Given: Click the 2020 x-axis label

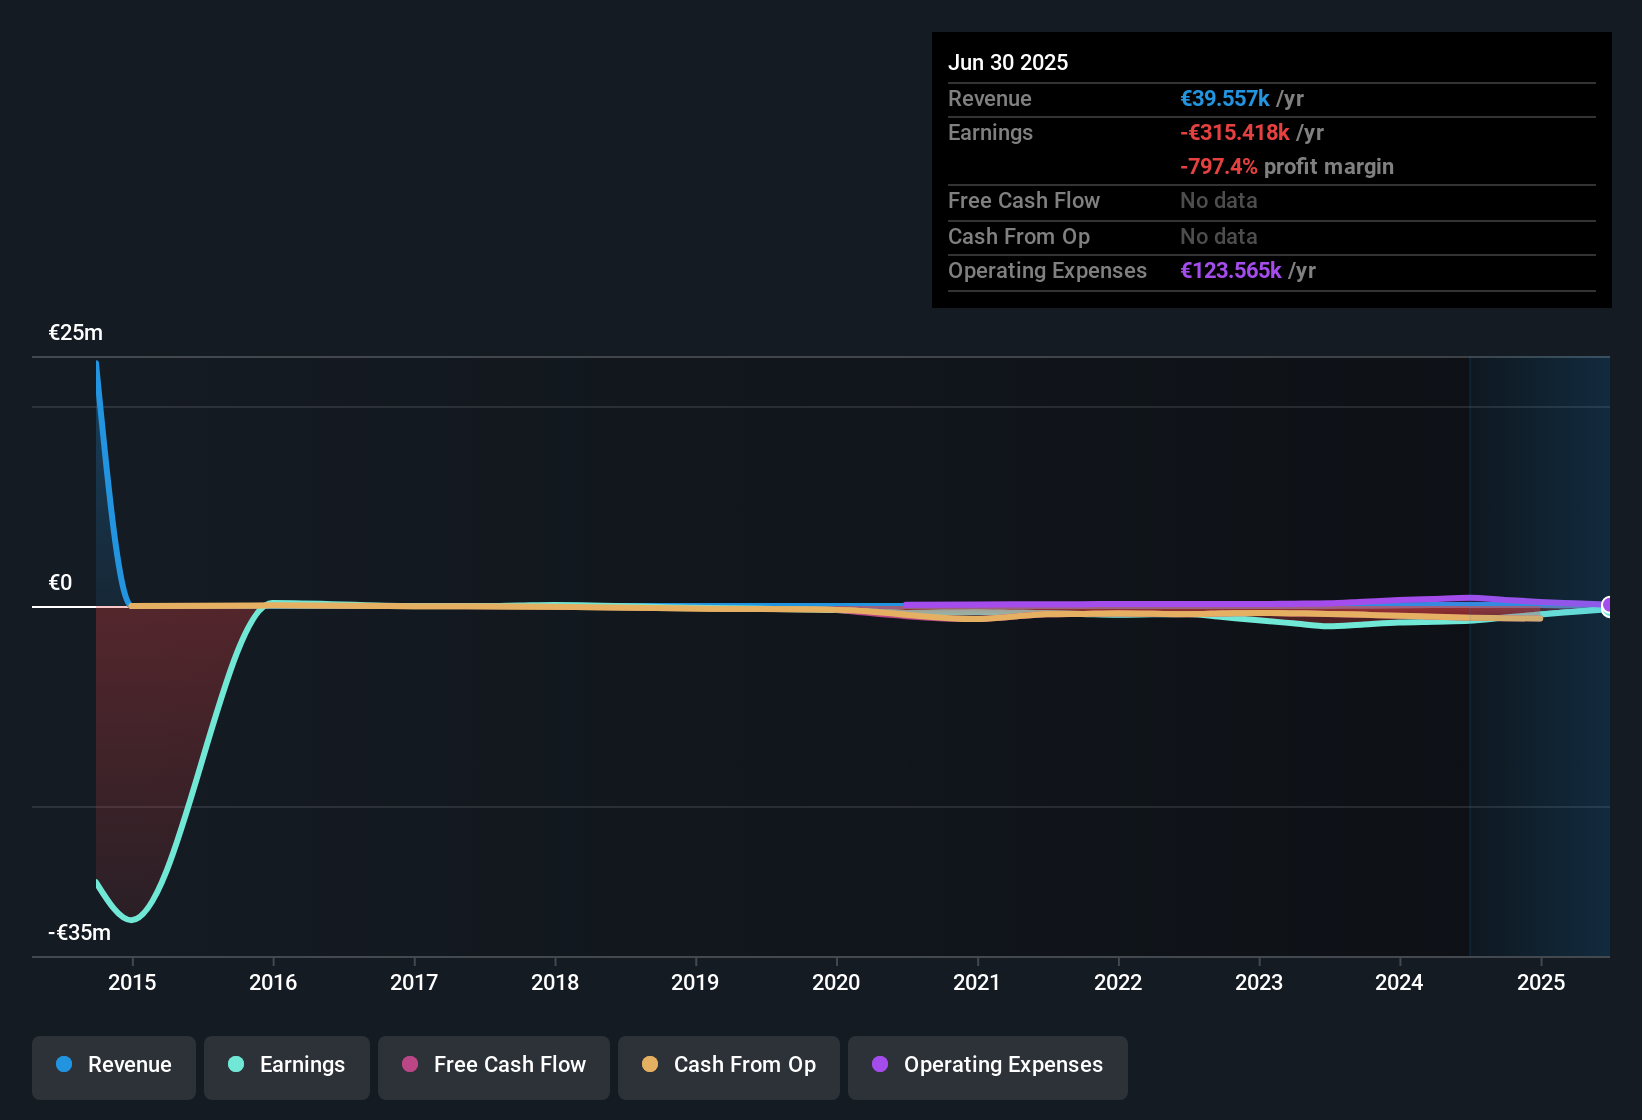Looking at the screenshot, I should click(836, 983).
